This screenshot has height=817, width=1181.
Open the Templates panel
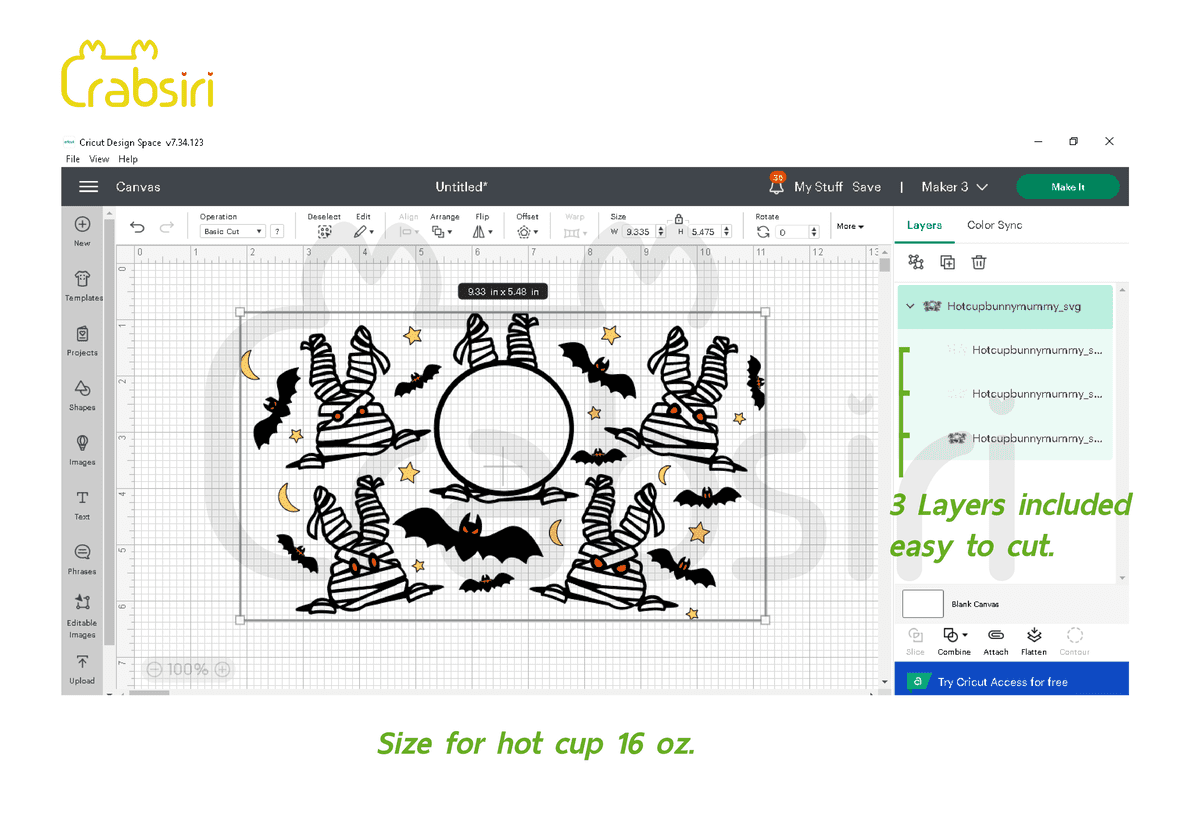[82, 284]
